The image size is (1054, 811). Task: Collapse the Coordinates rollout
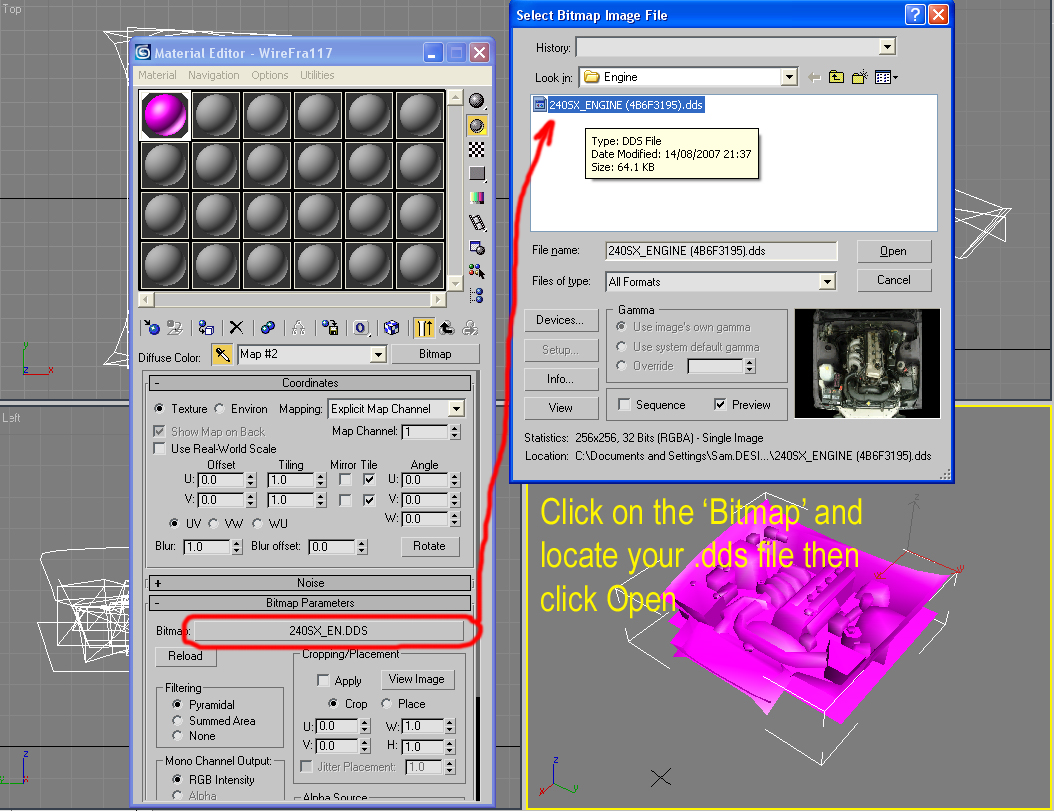pos(310,383)
